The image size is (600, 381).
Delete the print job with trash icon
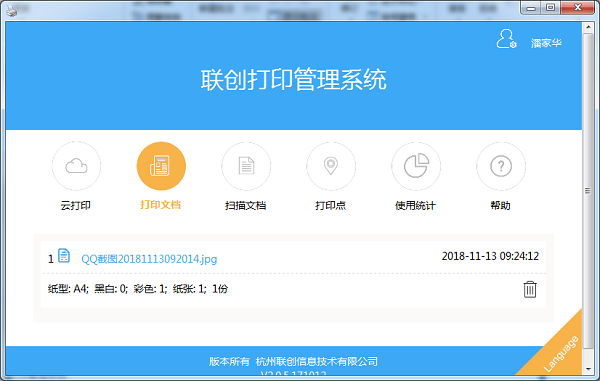click(x=530, y=289)
